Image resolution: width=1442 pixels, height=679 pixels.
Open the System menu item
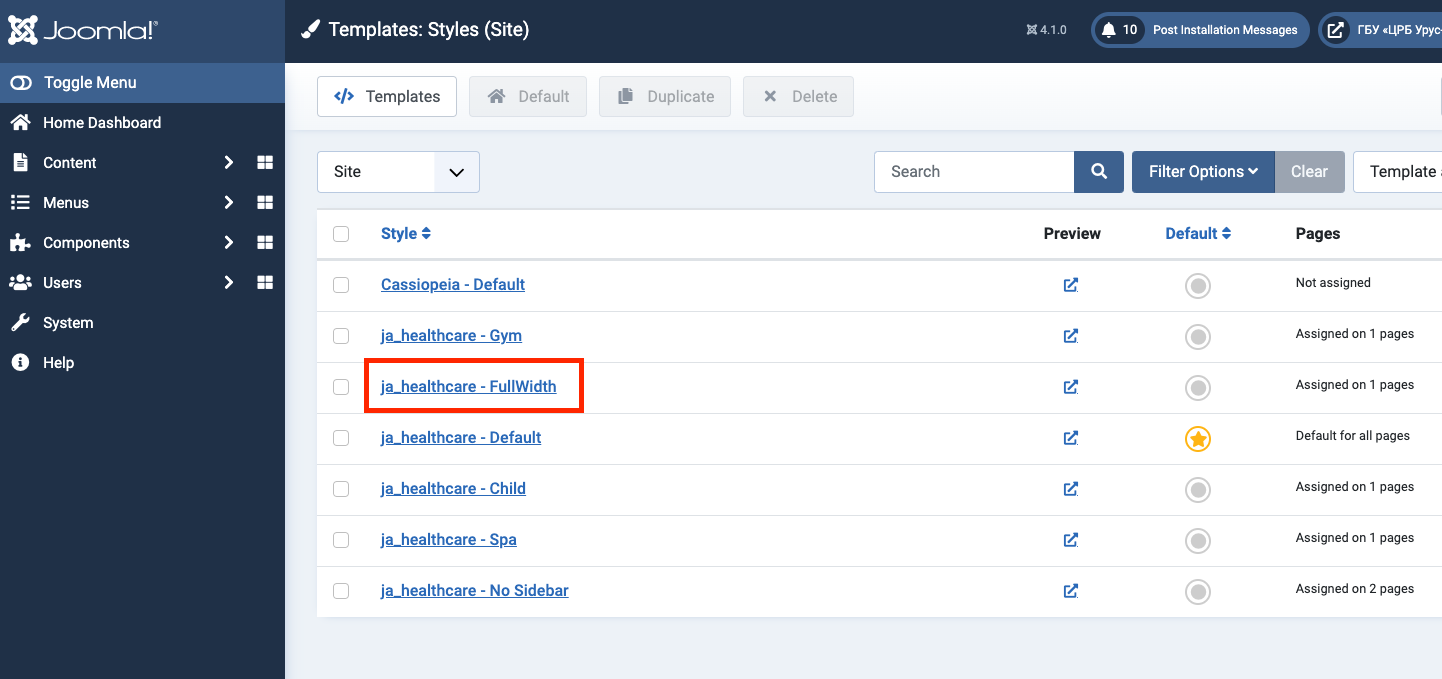pos(68,323)
